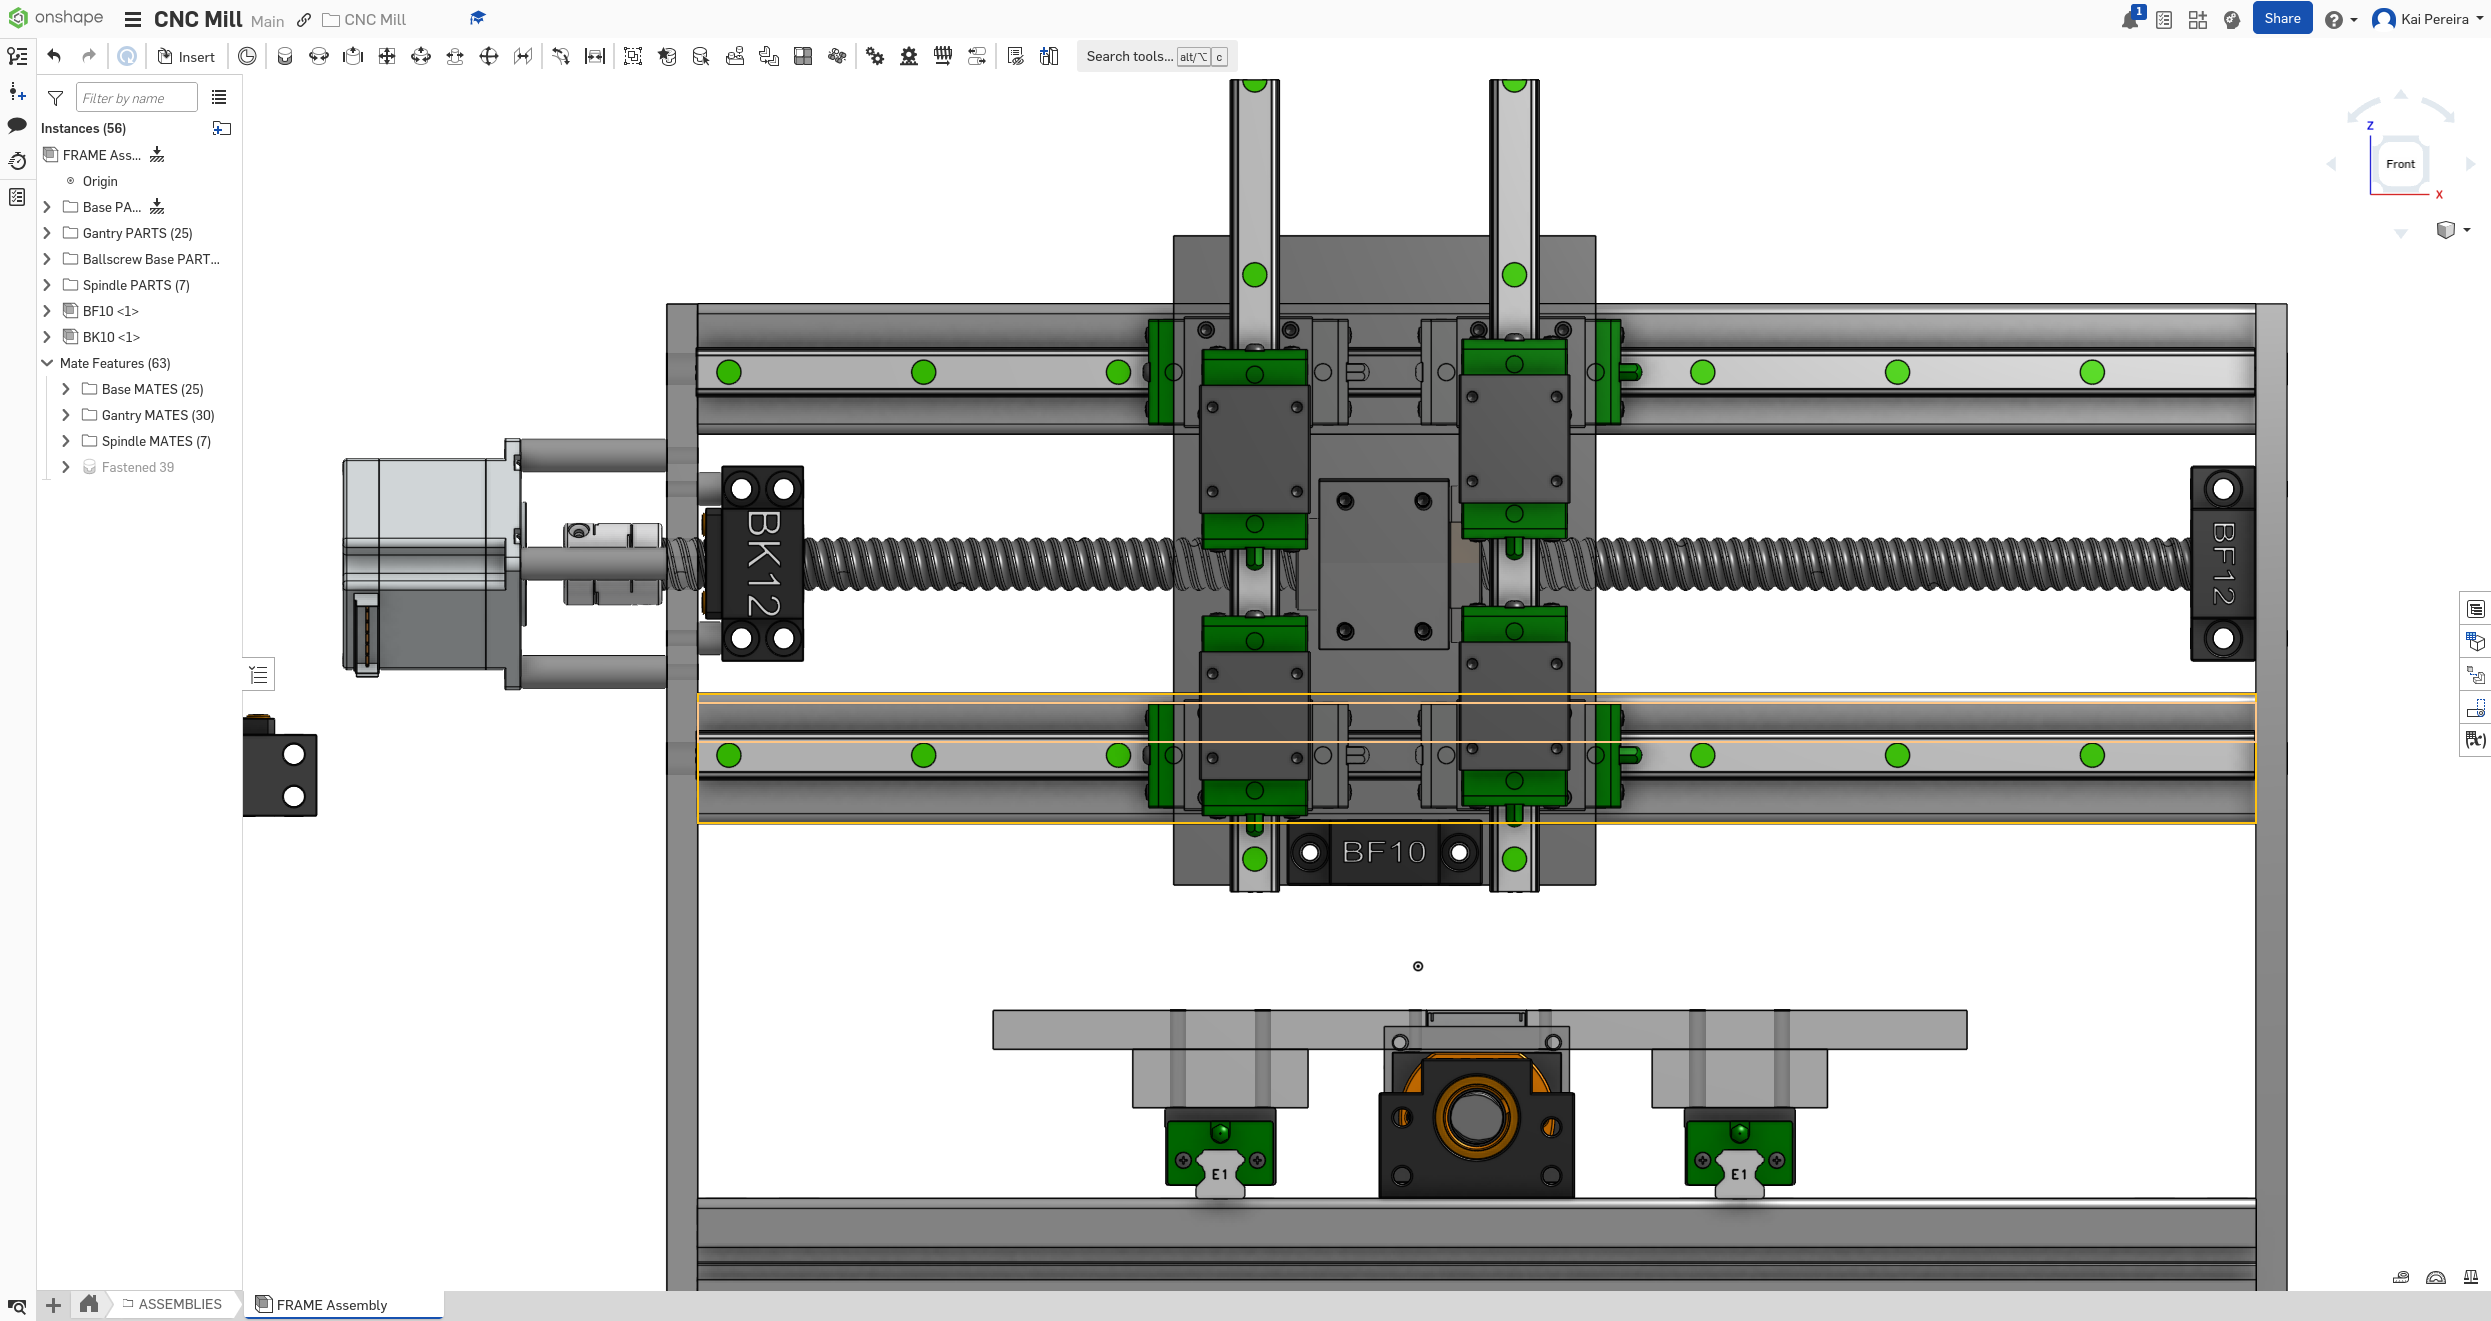
Task: Toggle the instance list view icon
Action: (x=219, y=98)
